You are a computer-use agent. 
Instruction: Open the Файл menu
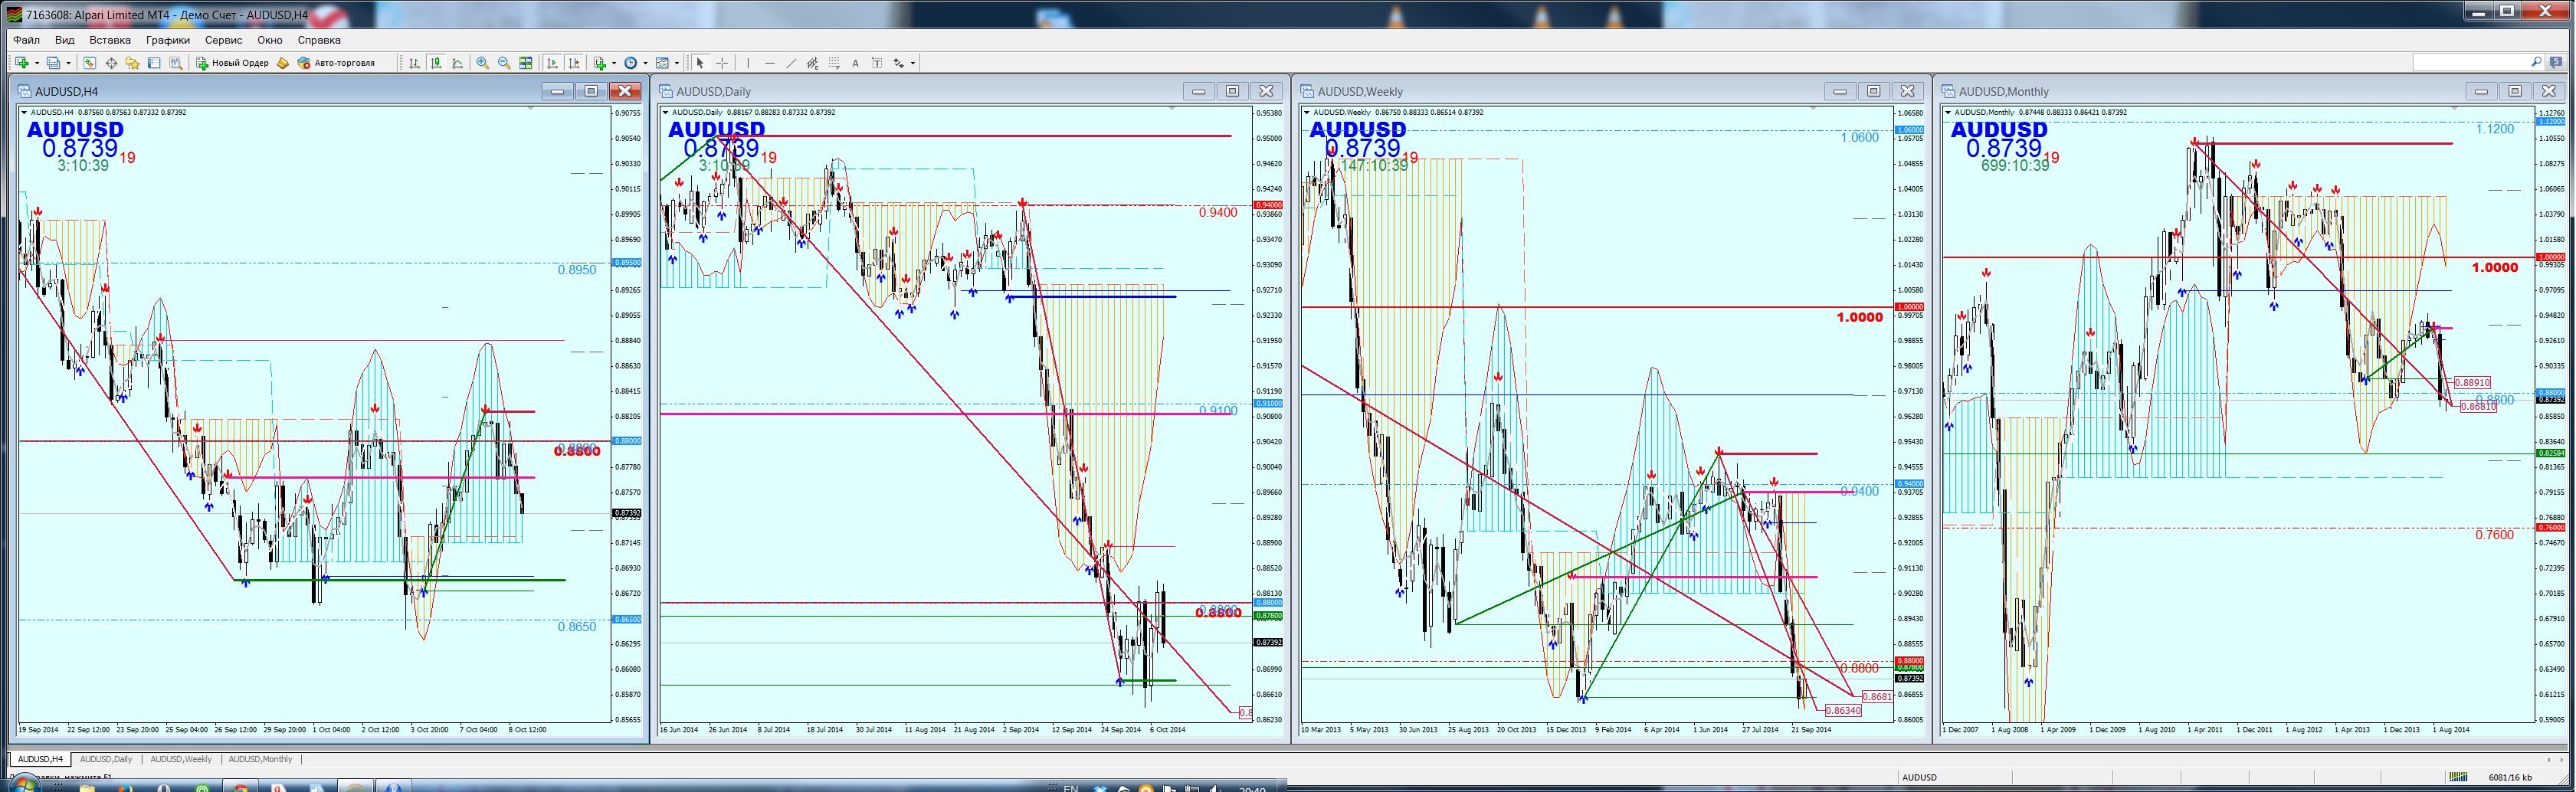26,40
